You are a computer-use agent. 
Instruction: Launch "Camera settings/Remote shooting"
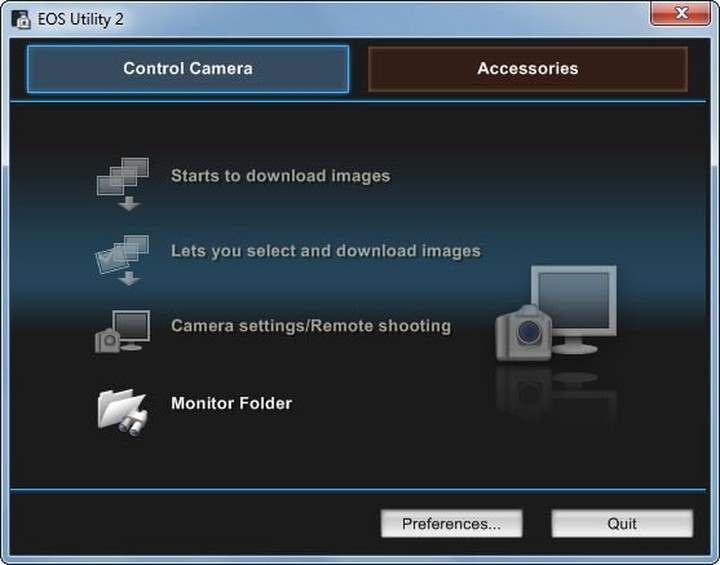pyautogui.click(x=310, y=326)
